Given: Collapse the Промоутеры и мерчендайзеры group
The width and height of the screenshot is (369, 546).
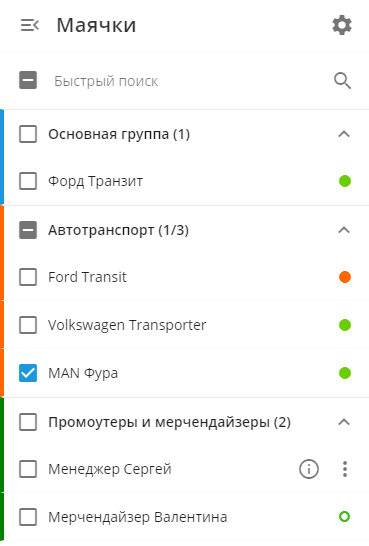Looking at the screenshot, I should click(344, 422).
